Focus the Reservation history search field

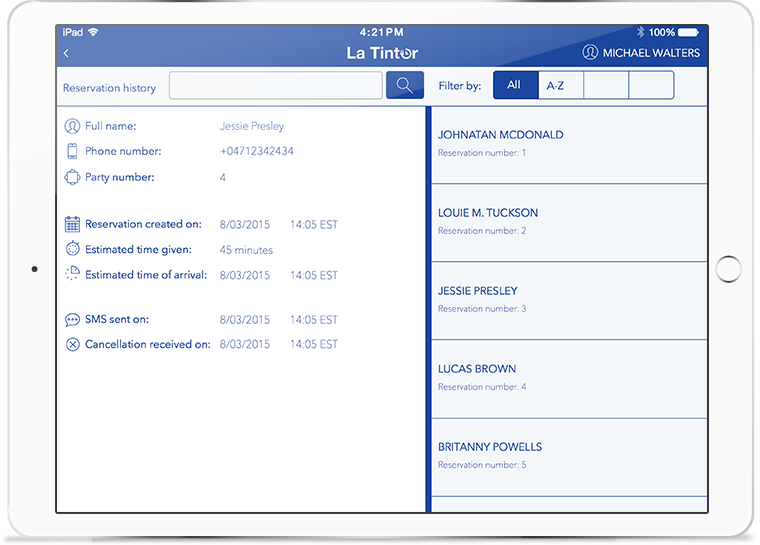[275, 86]
